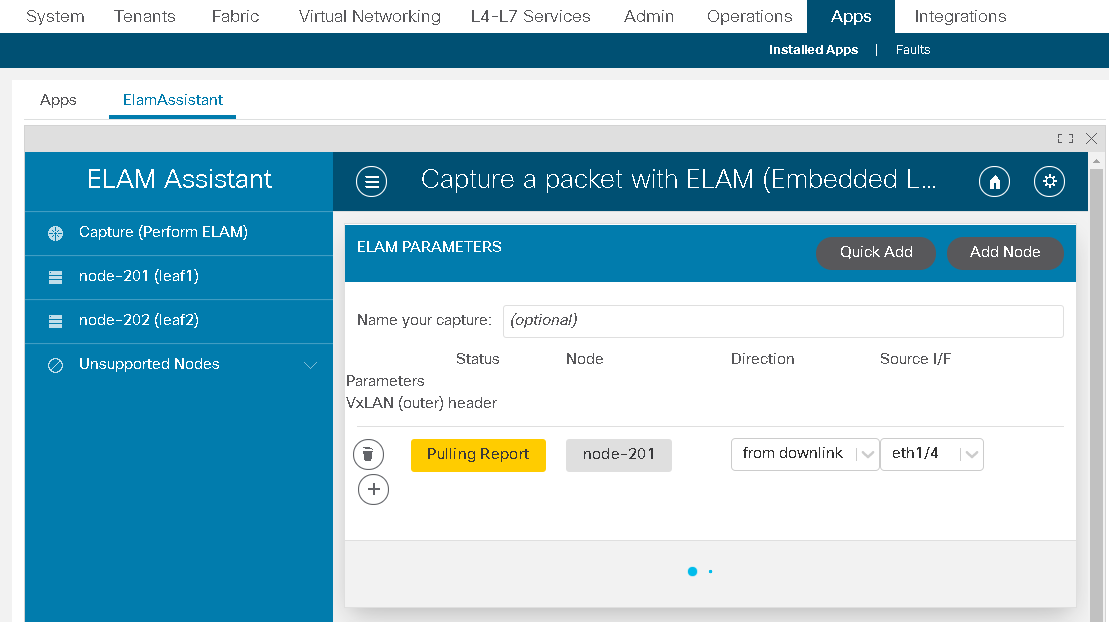This screenshot has height=622, width=1109.
Task: Click the Unsupported Nodes prohibited icon
Action: point(55,365)
